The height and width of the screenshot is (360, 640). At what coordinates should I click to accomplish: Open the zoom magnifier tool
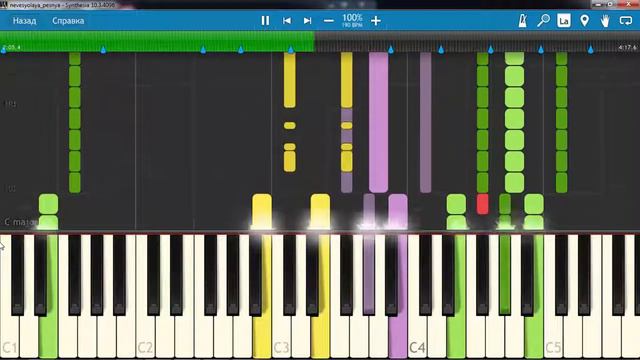[543, 20]
